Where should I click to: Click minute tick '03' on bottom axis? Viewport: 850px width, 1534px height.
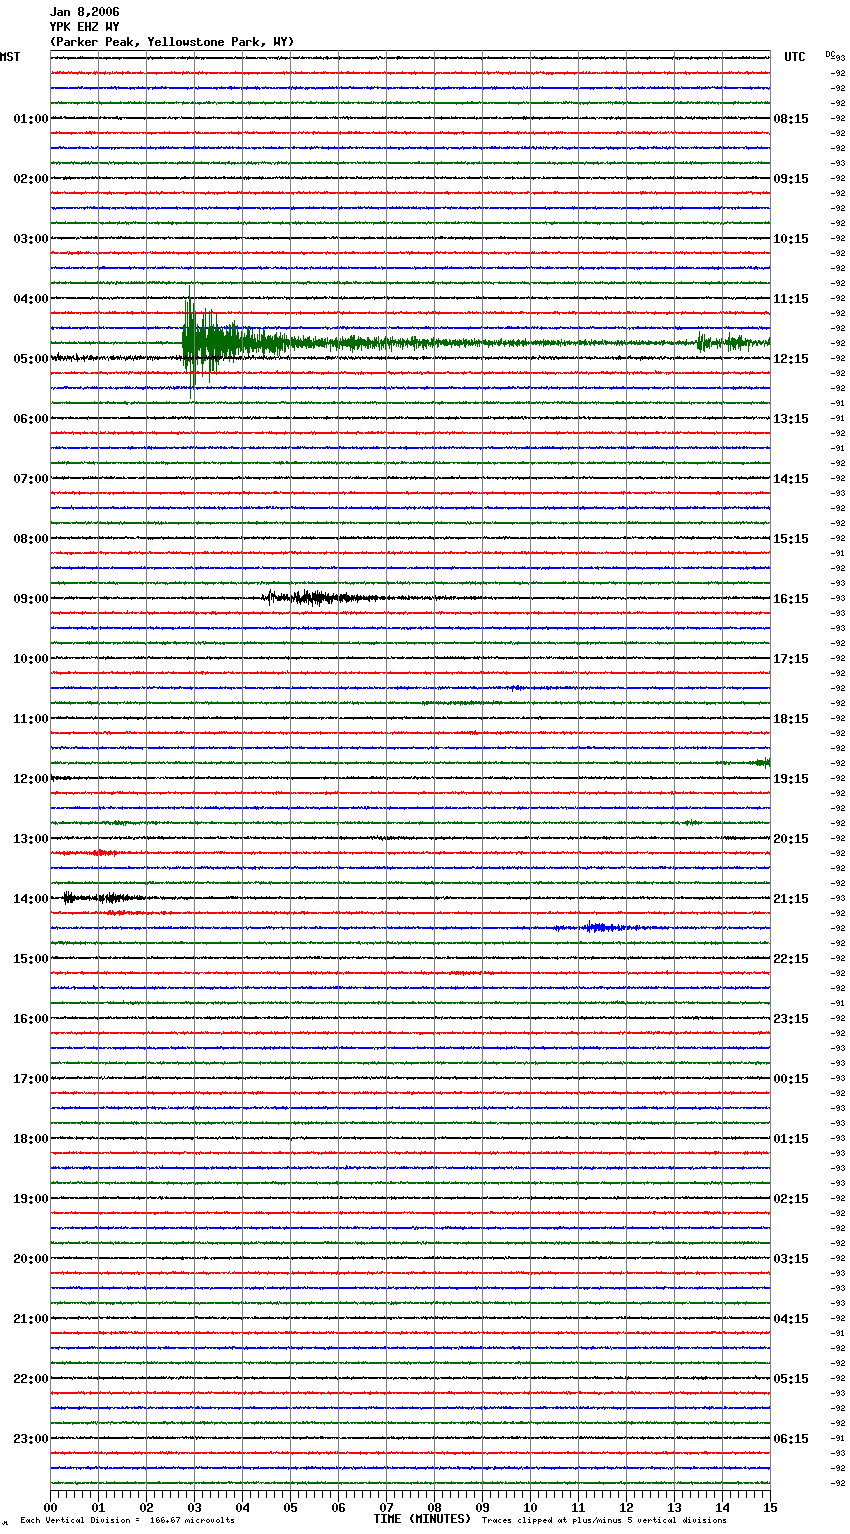(194, 1507)
